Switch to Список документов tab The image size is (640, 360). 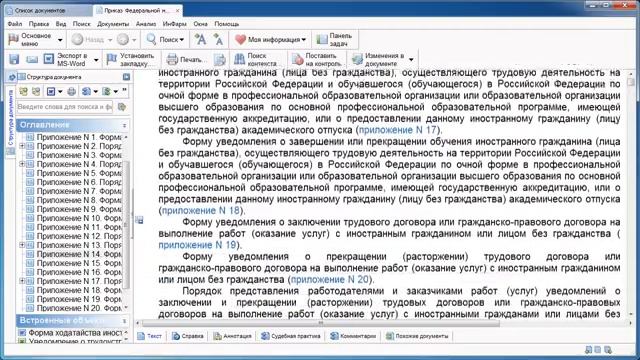pos(48,10)
